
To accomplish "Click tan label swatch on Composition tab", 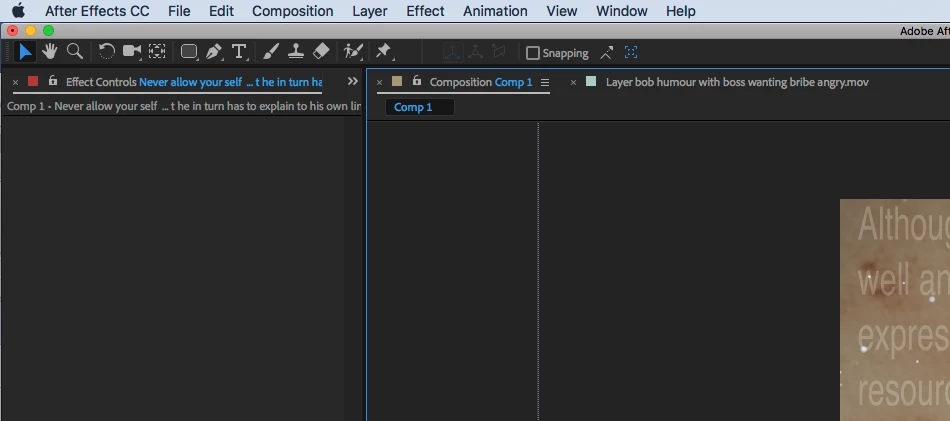I will 397,81.
